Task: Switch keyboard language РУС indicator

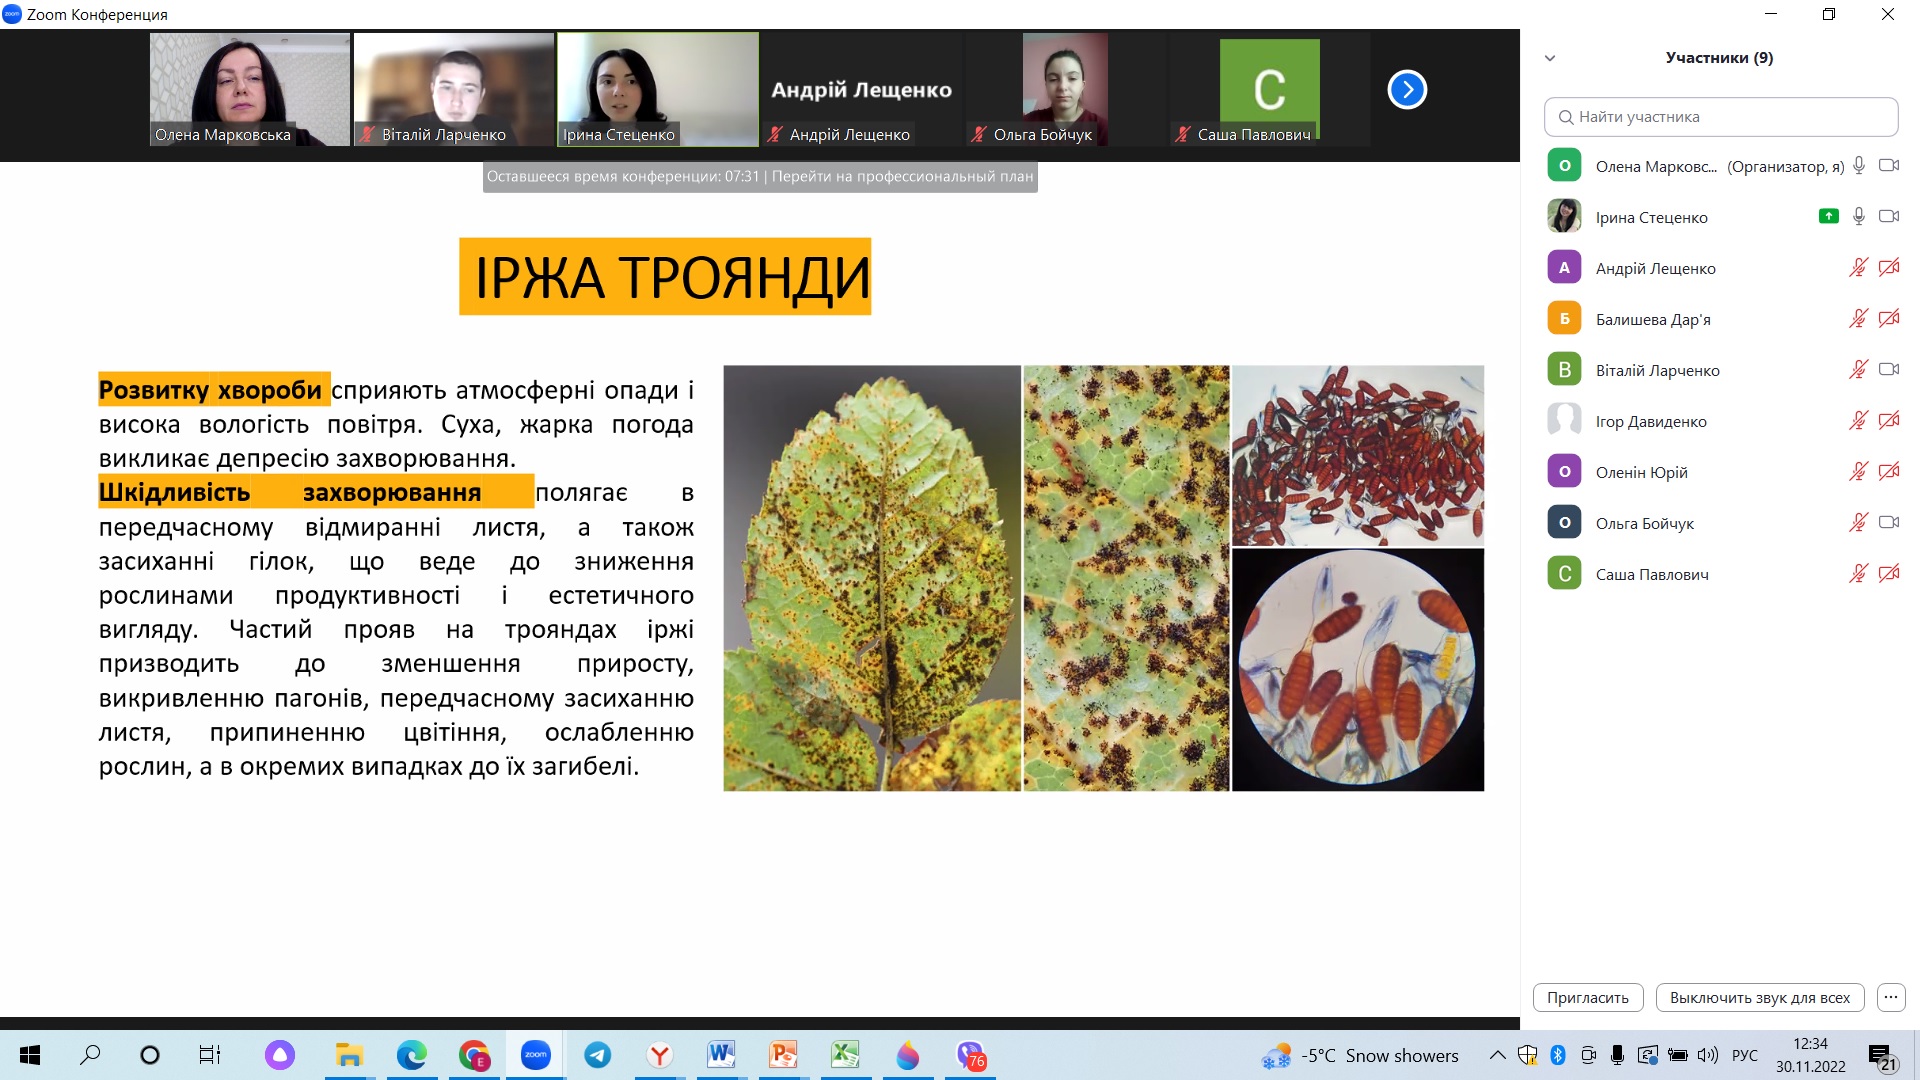Action: click(x=1745, y=1056)
